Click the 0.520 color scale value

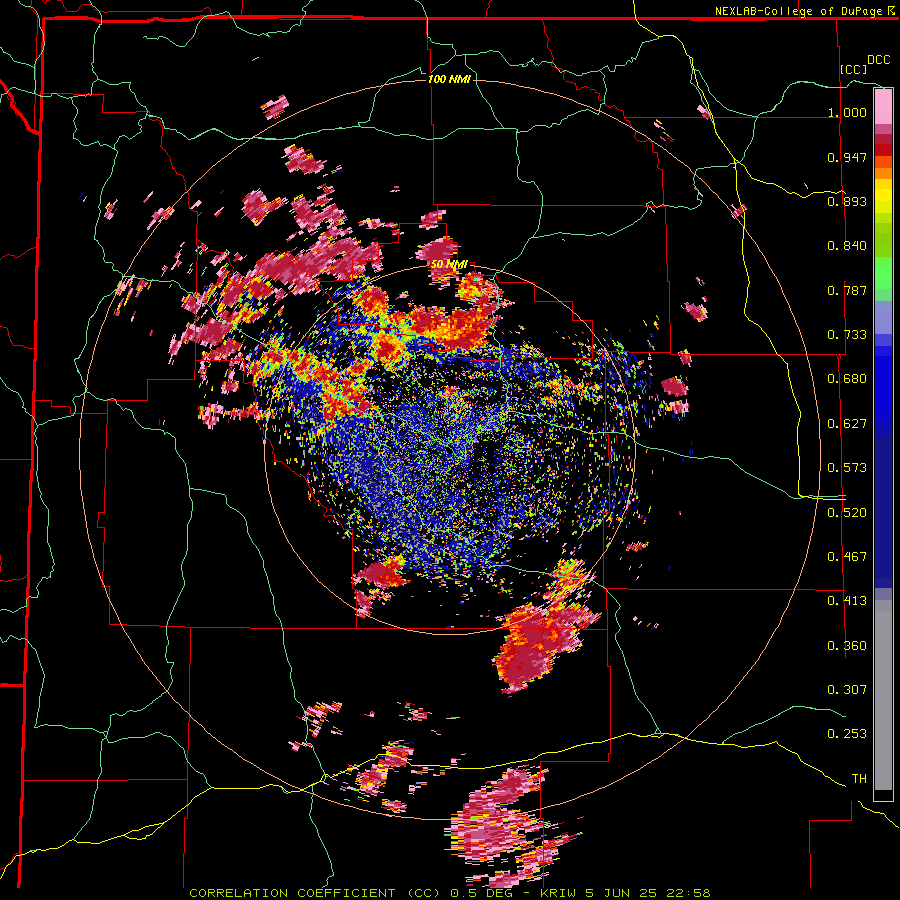(x=847, y=513)
